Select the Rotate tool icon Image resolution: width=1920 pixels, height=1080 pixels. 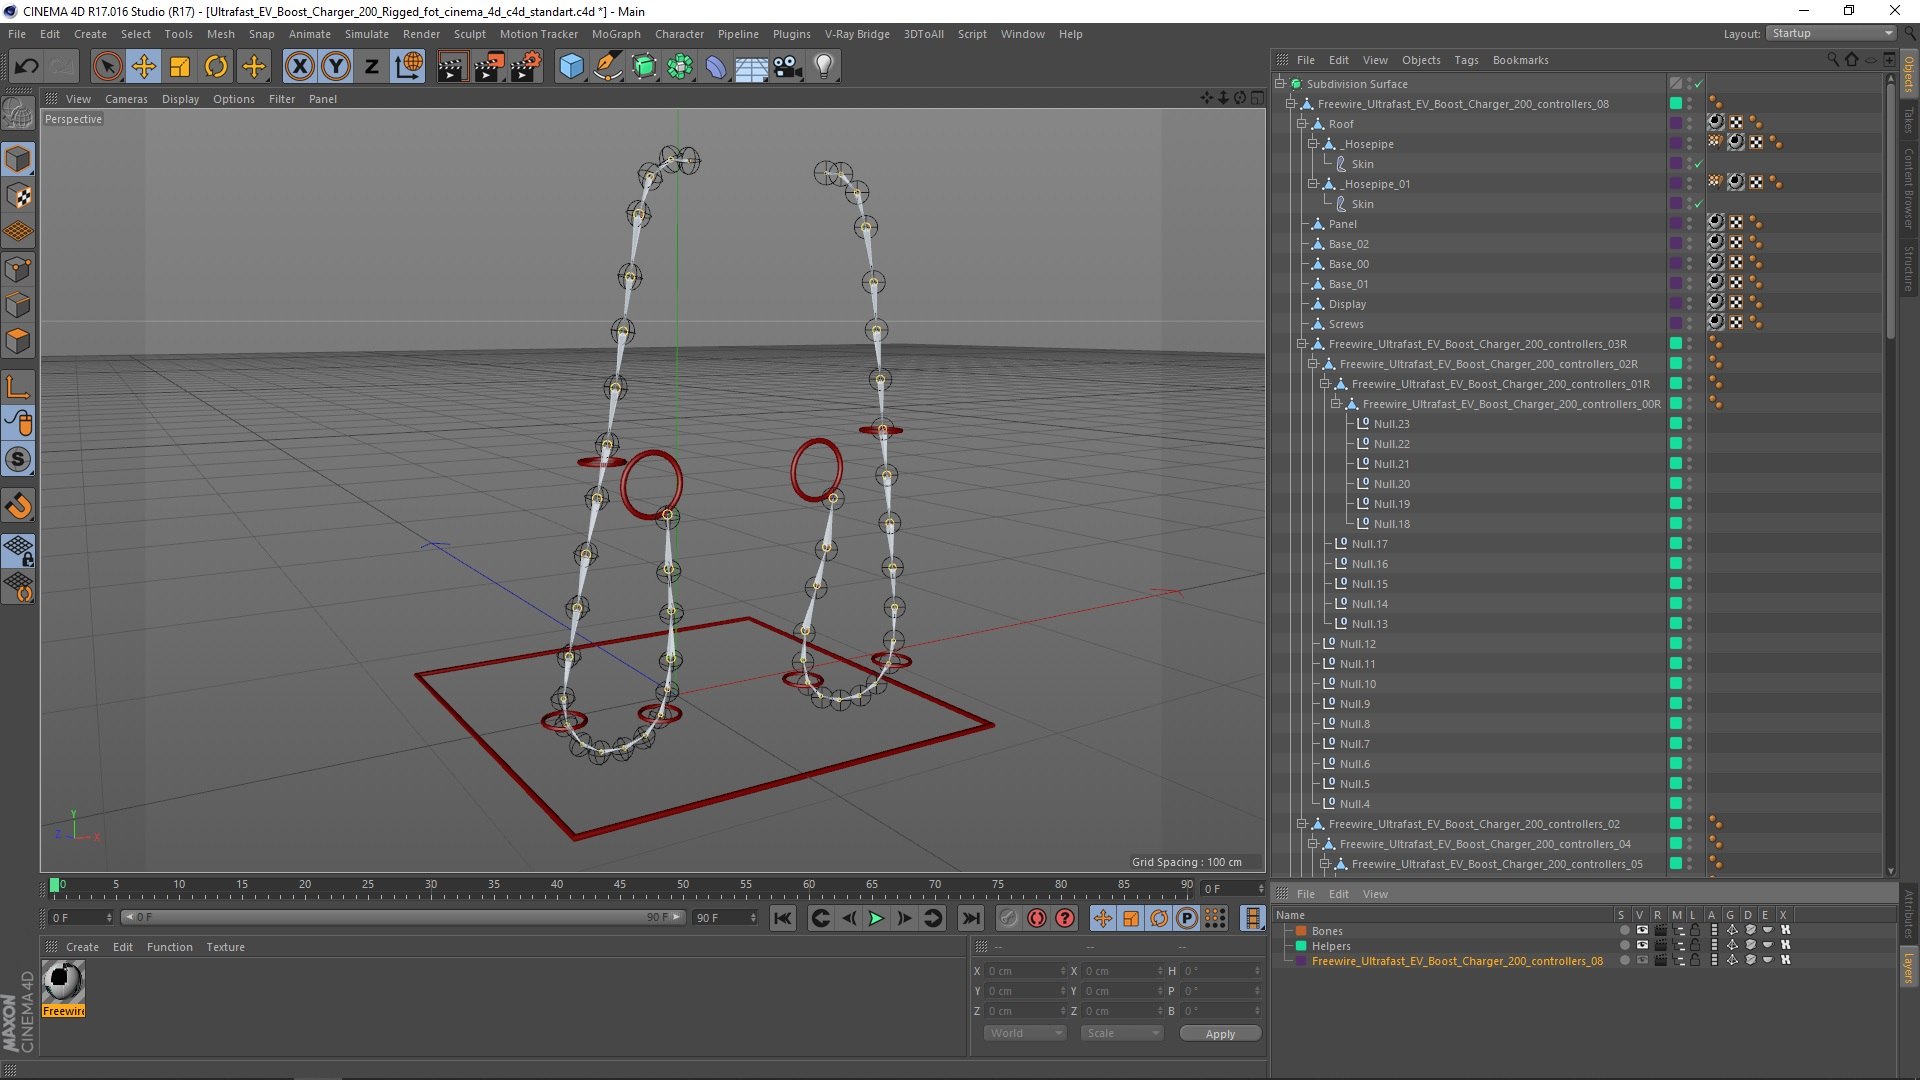216,67
